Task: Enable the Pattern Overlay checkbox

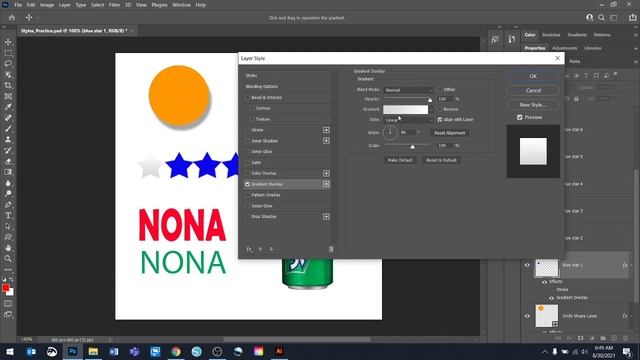Action: pos(247,195)
